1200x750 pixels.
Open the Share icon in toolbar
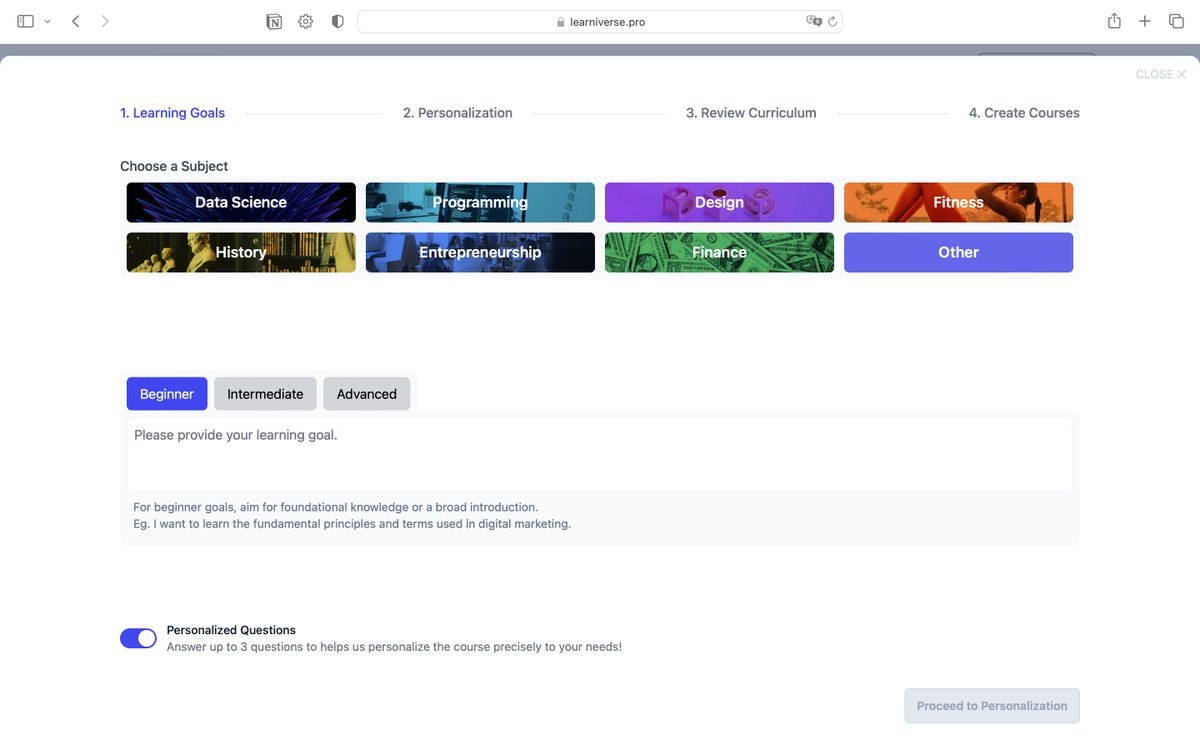click(1114, 21)
